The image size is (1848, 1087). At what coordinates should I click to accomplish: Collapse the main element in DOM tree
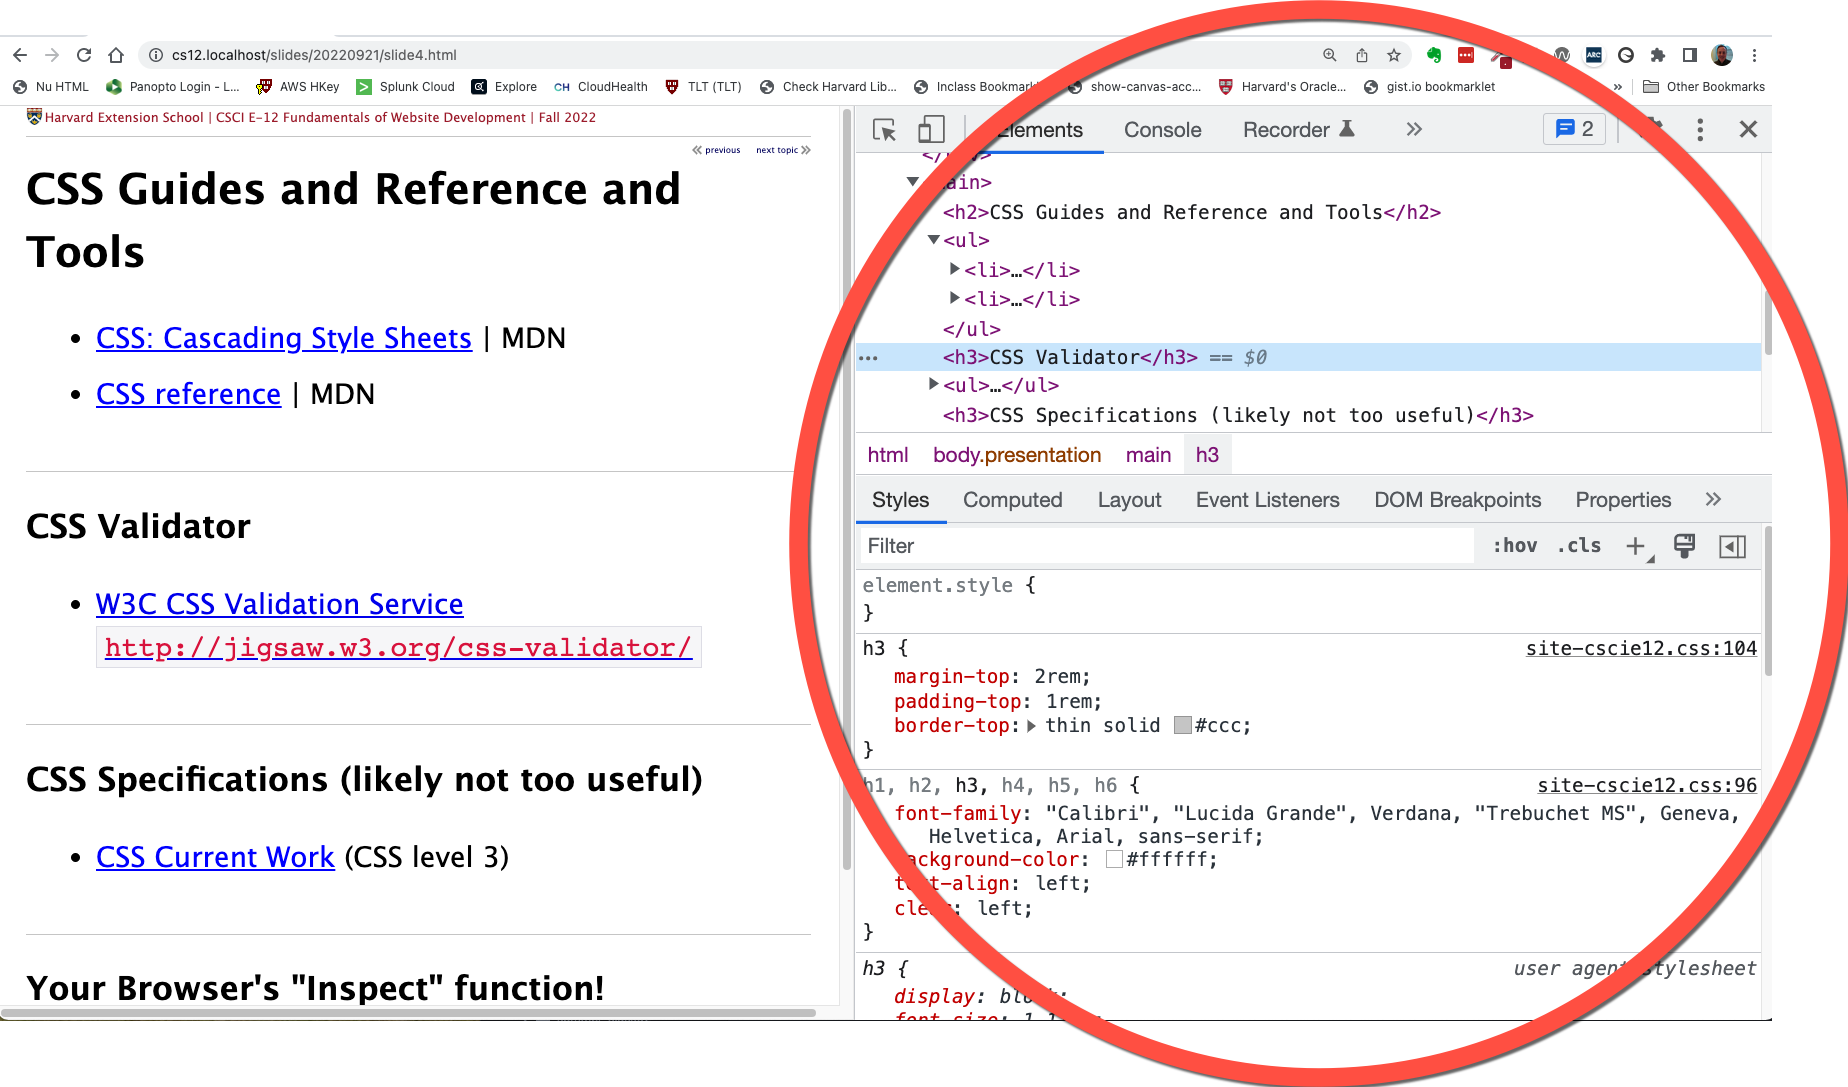[x=912, y=182]
